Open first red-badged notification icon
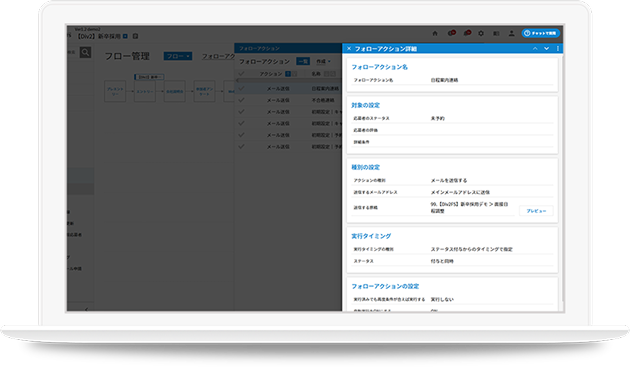Screen dimensions: 630x368 click(452, 33)
